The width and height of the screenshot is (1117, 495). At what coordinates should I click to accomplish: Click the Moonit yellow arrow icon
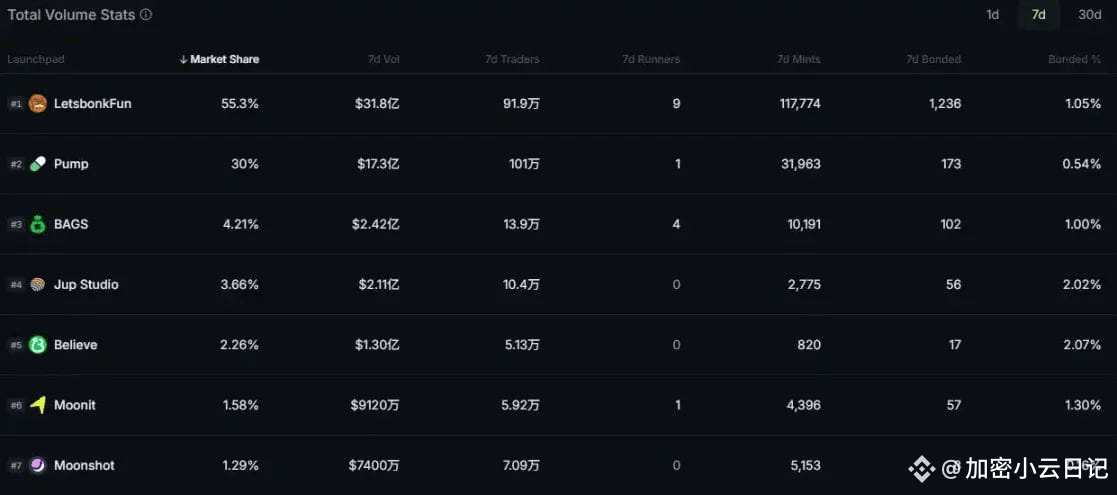[38, 405]
